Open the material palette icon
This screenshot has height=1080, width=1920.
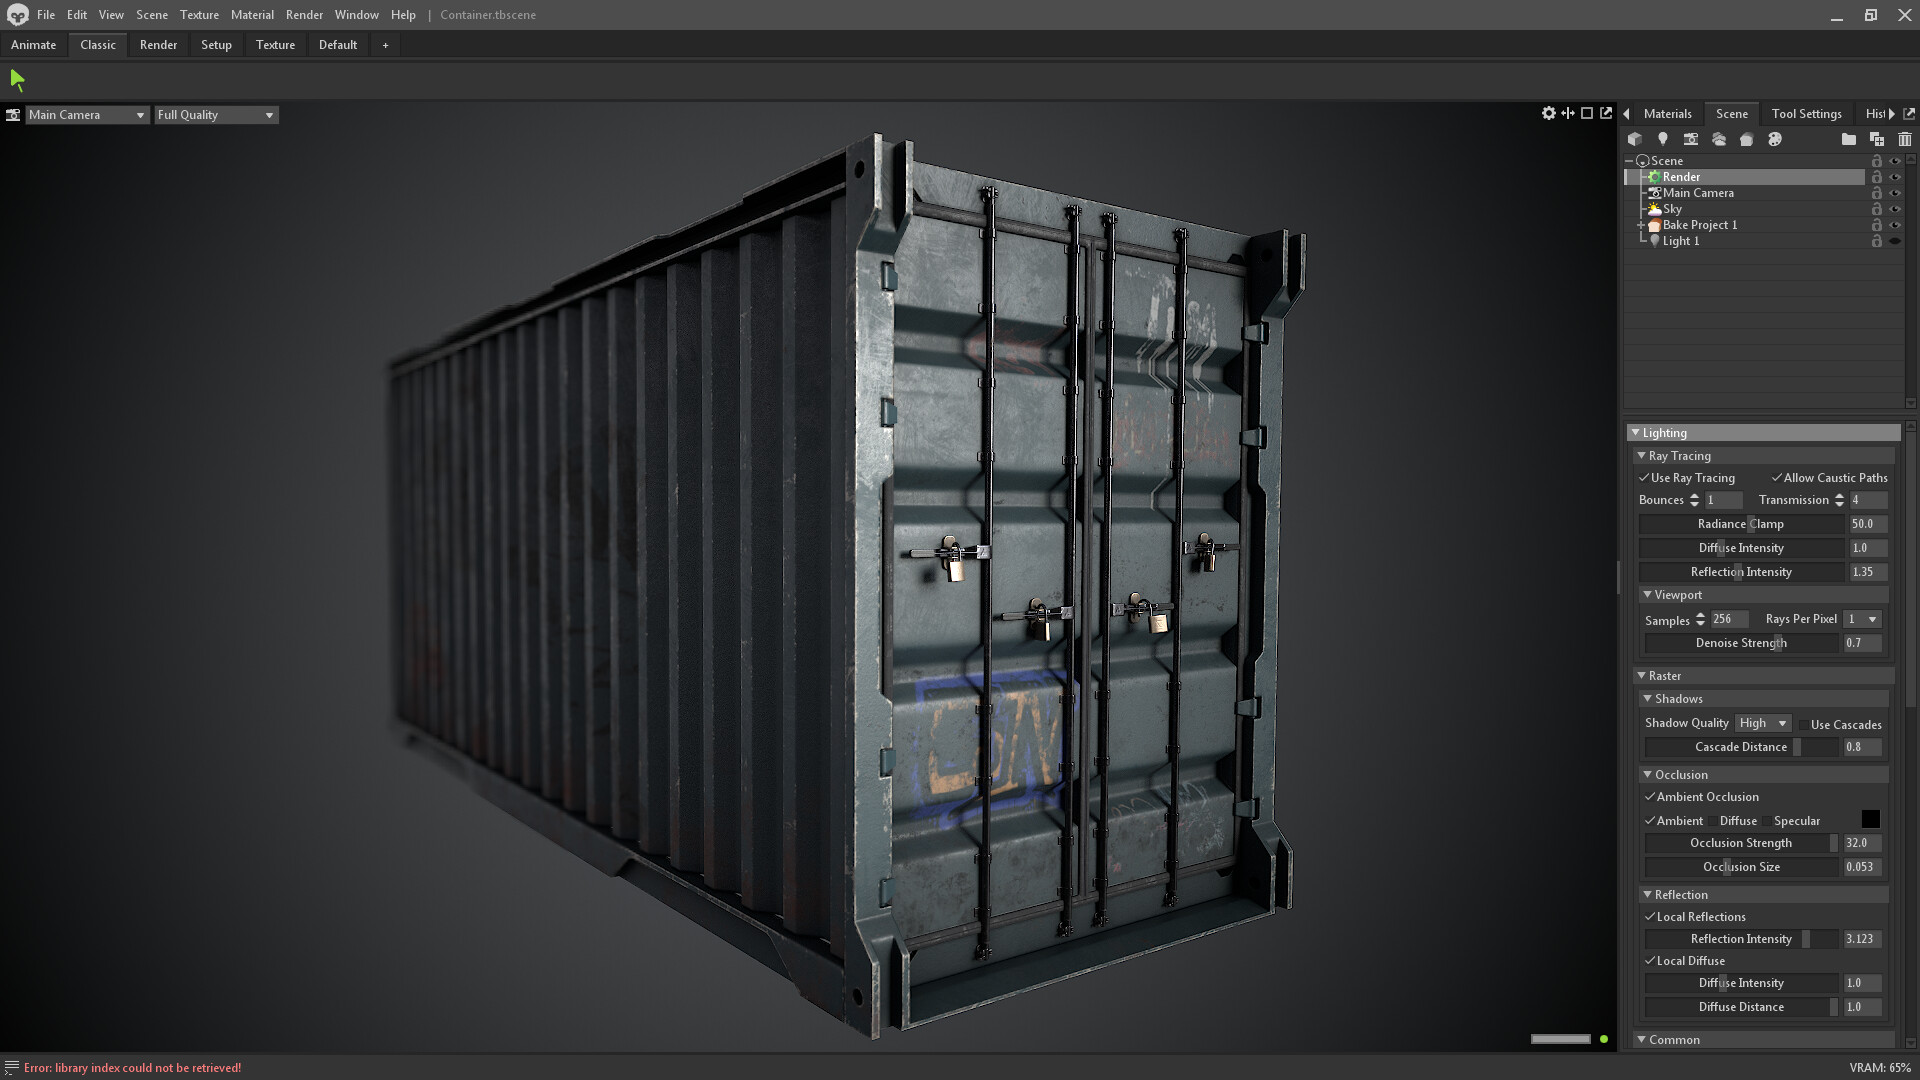1776,139
